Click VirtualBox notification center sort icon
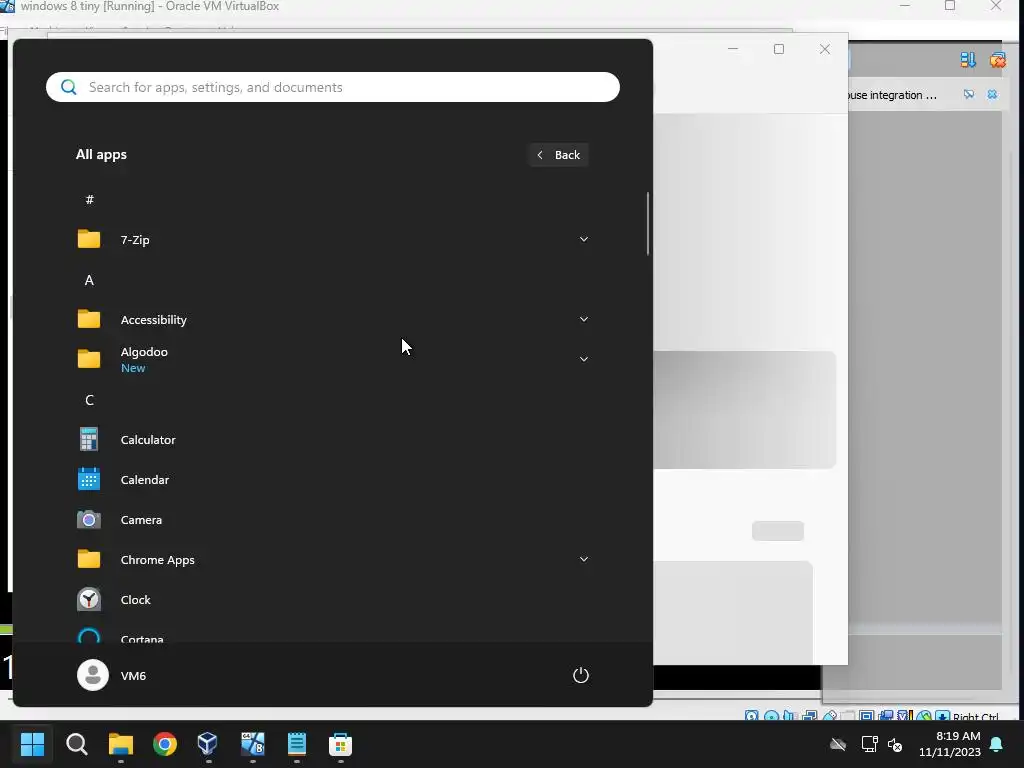Screen dimensions: 1024x768 [968, 60]
